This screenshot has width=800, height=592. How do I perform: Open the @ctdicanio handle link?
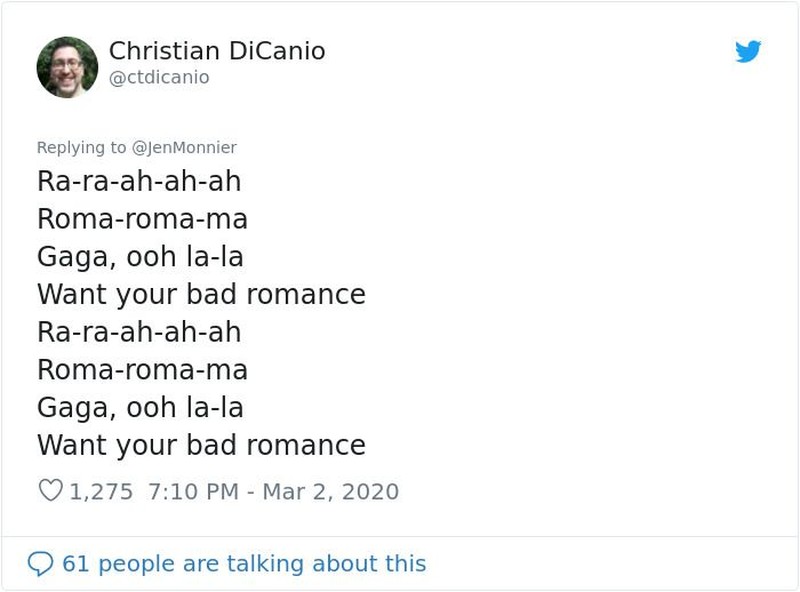(158, 77)
